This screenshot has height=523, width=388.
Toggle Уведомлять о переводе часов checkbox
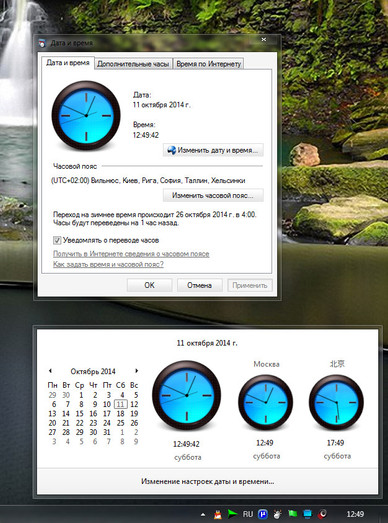[x=57, y=240]
